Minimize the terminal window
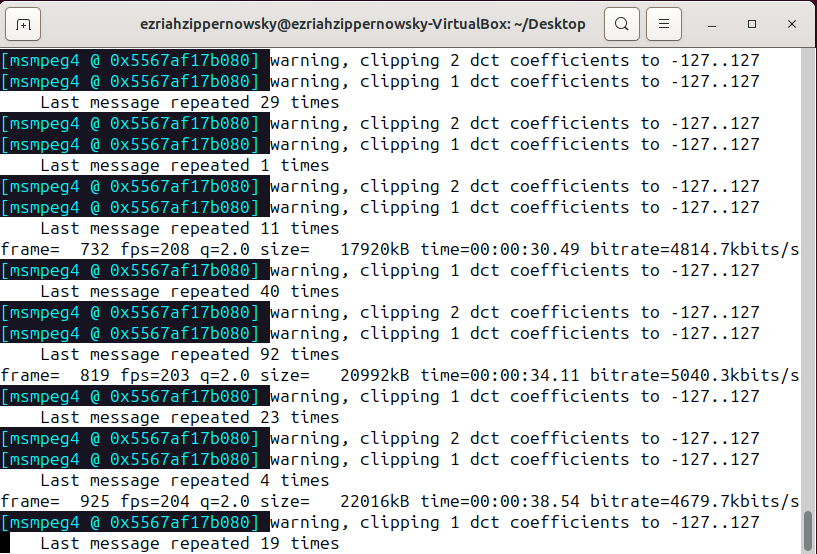 pos(712,24)
